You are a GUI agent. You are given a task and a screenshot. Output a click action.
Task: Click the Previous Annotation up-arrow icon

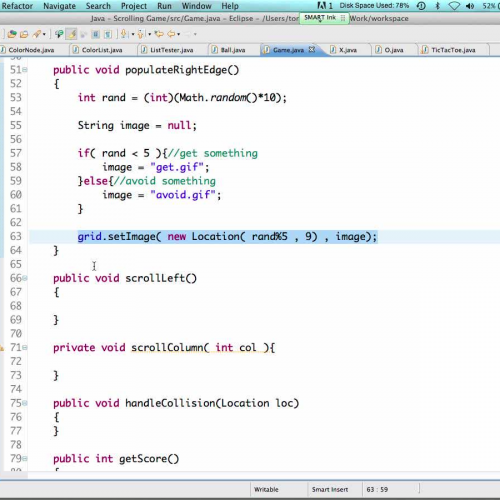(x=140, y=34)
